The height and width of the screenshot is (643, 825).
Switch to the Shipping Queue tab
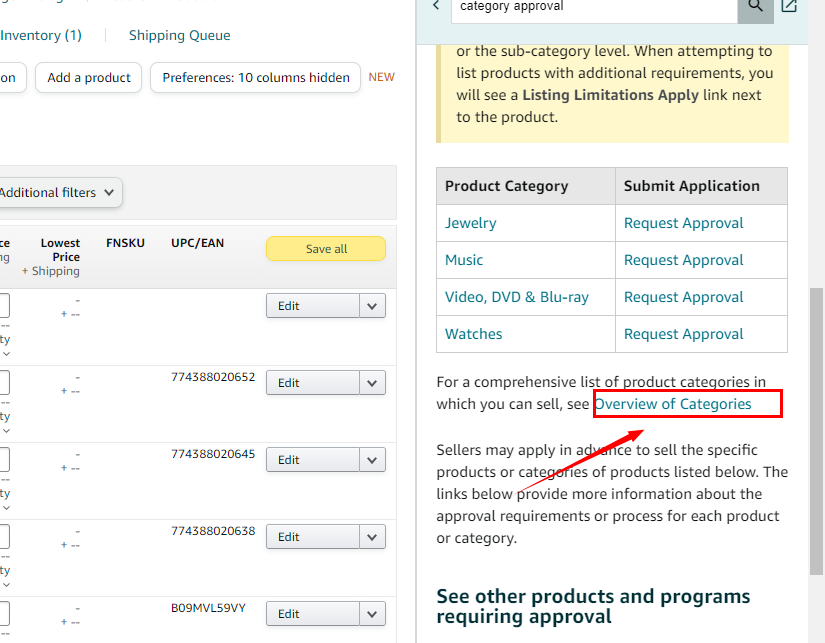pos(179,35)
